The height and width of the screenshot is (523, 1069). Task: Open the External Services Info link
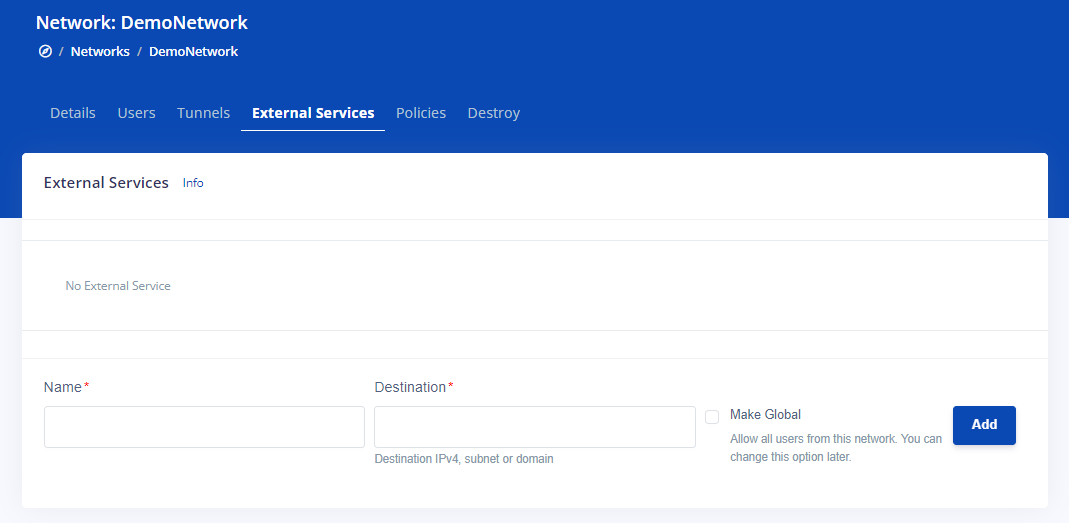[x=193, y=183]
